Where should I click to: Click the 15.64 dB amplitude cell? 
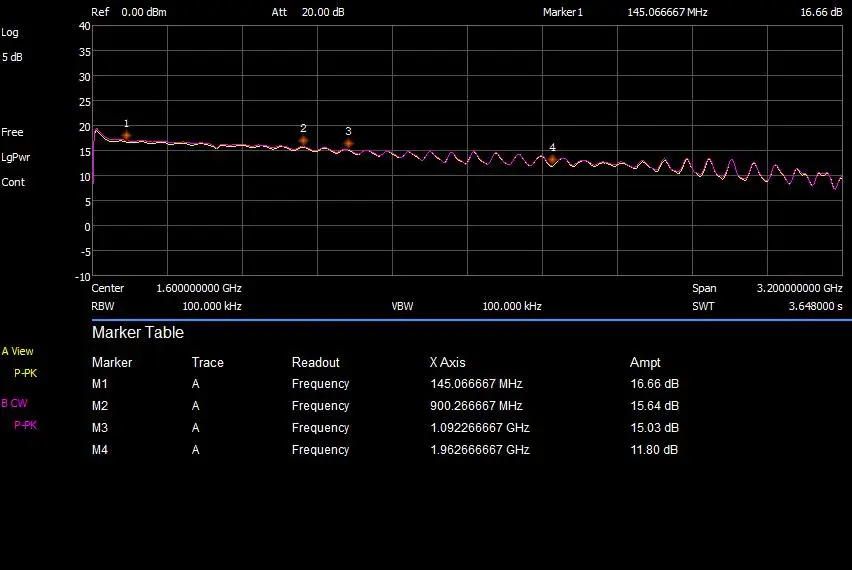[x=654, y=406]
